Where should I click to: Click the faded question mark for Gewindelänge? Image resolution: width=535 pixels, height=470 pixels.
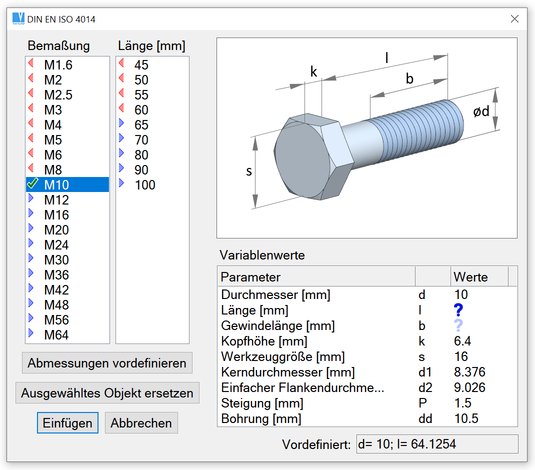458,325
